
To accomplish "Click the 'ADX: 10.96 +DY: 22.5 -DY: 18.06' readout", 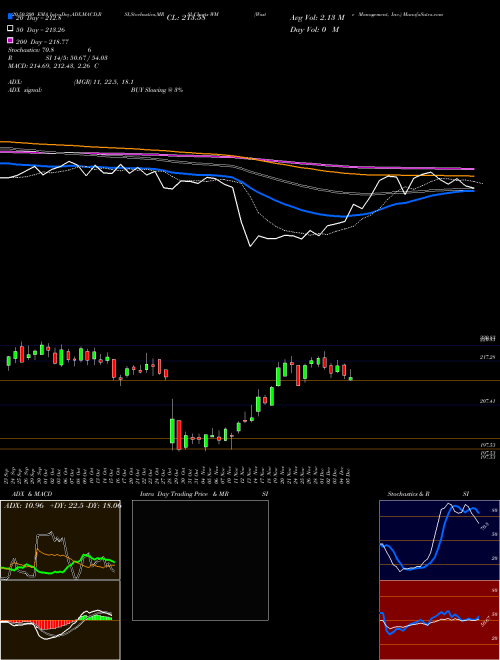I will (62, 506).
